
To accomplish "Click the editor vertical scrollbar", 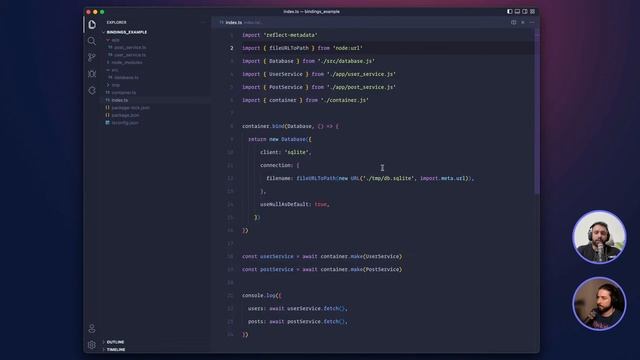I will click(x=537, y=112).
